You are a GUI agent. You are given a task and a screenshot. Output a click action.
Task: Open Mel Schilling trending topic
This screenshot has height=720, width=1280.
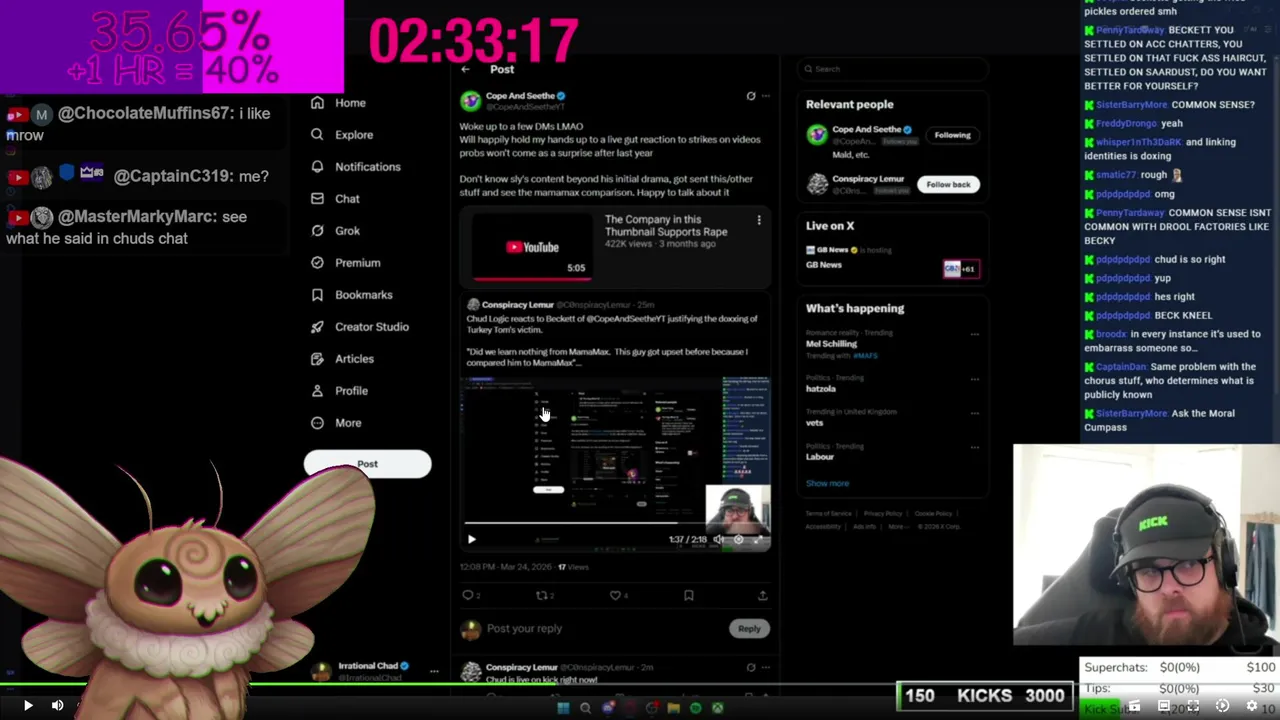831,344
